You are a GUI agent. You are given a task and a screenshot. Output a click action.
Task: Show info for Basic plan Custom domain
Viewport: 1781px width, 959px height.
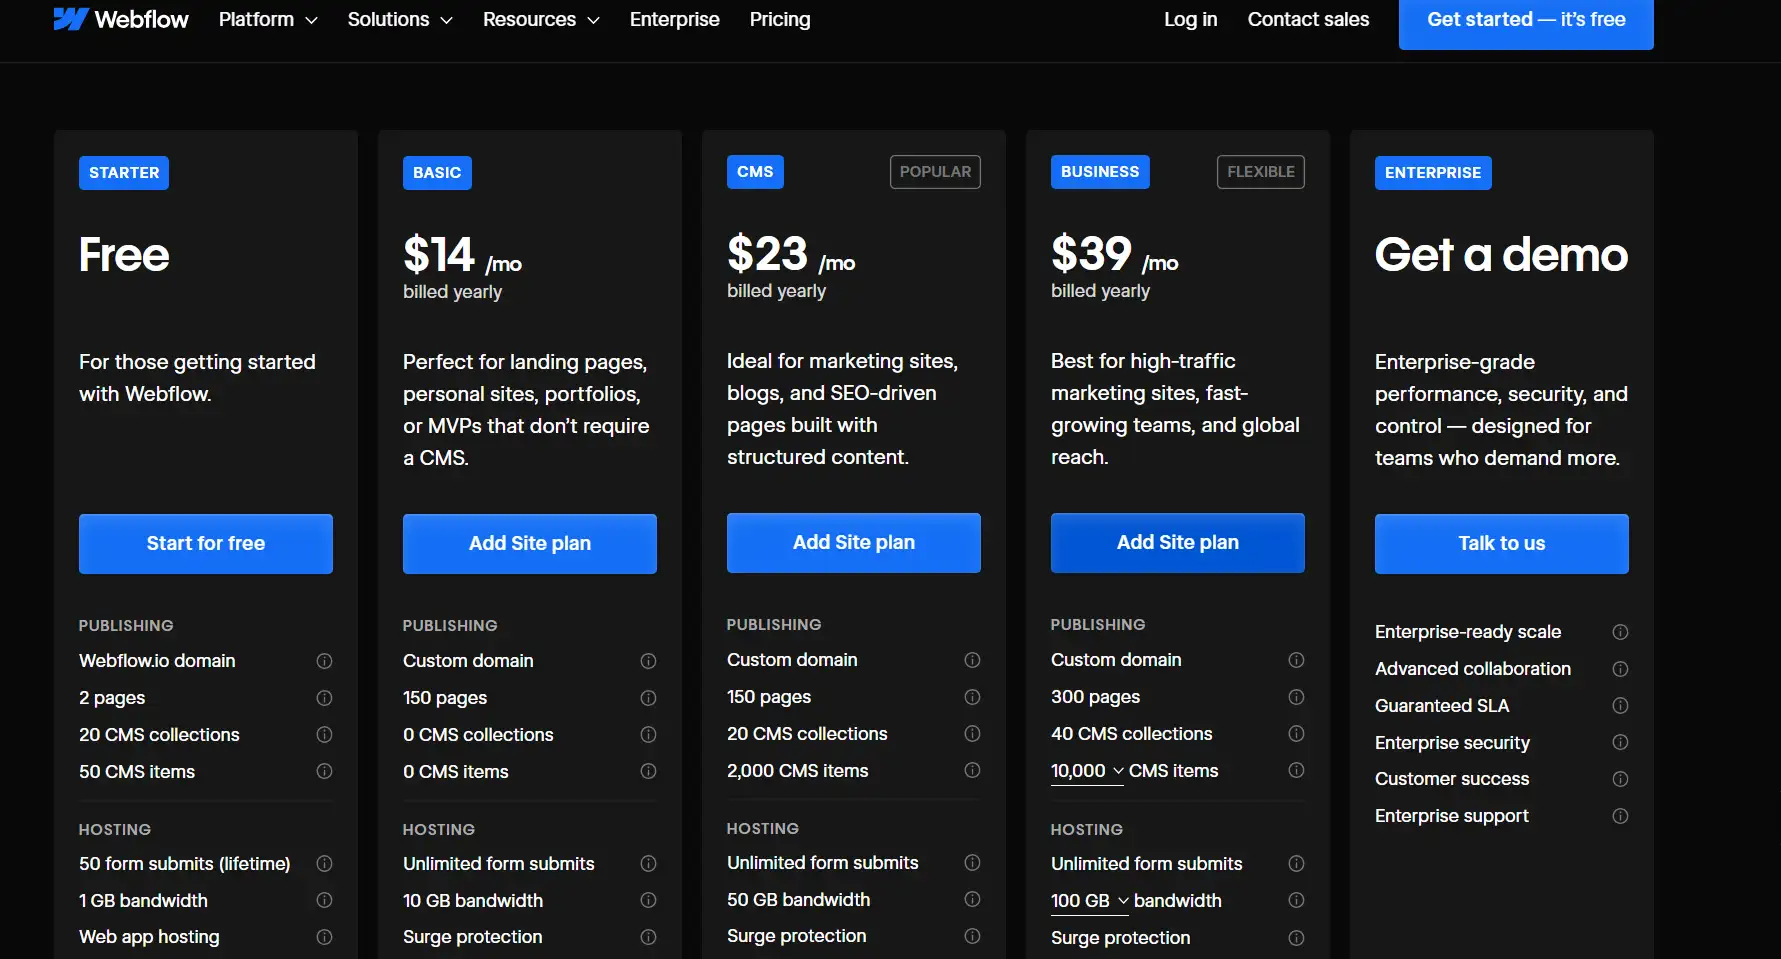648,661
